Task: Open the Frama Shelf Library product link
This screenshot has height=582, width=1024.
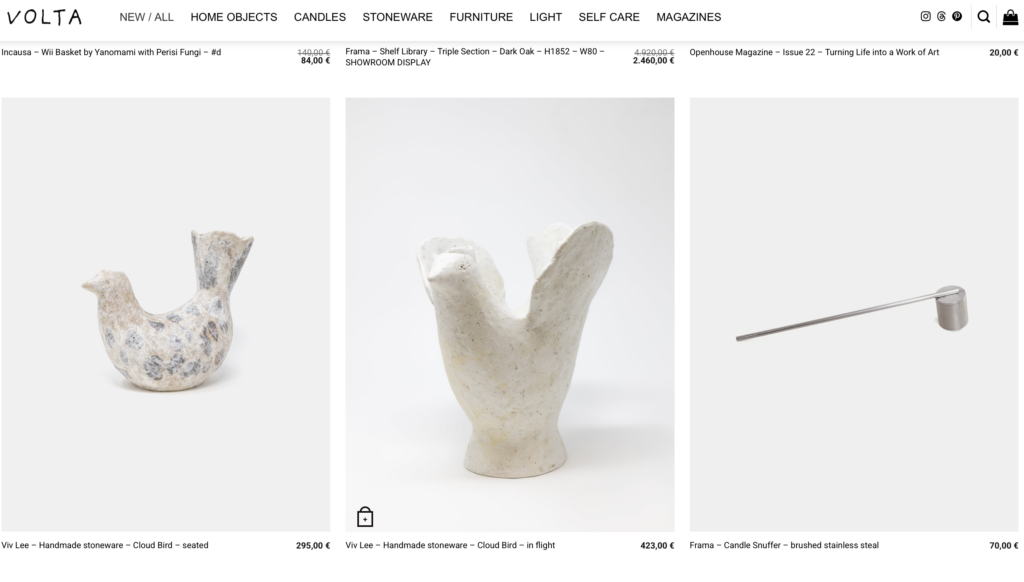Action: pos(475,57)
